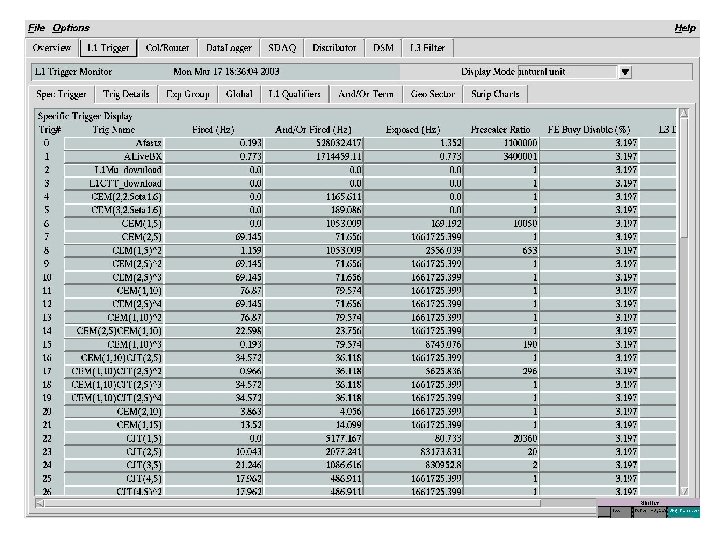Switch to the Geo Sector sub-tab
The height and width of the screenshot is (540, 720).
pyautogui.click(x=433, y=94)
